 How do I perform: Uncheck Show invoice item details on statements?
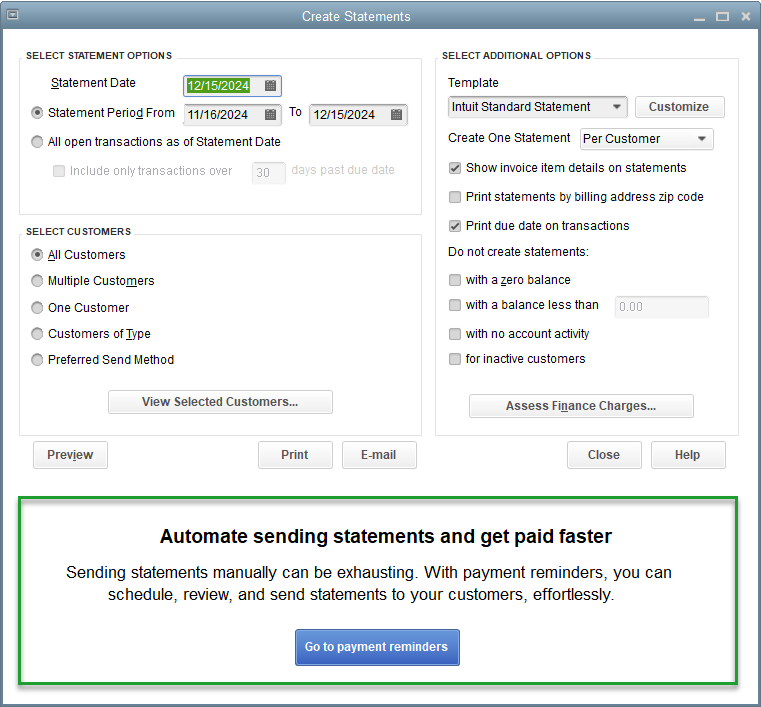click(456, 168)
